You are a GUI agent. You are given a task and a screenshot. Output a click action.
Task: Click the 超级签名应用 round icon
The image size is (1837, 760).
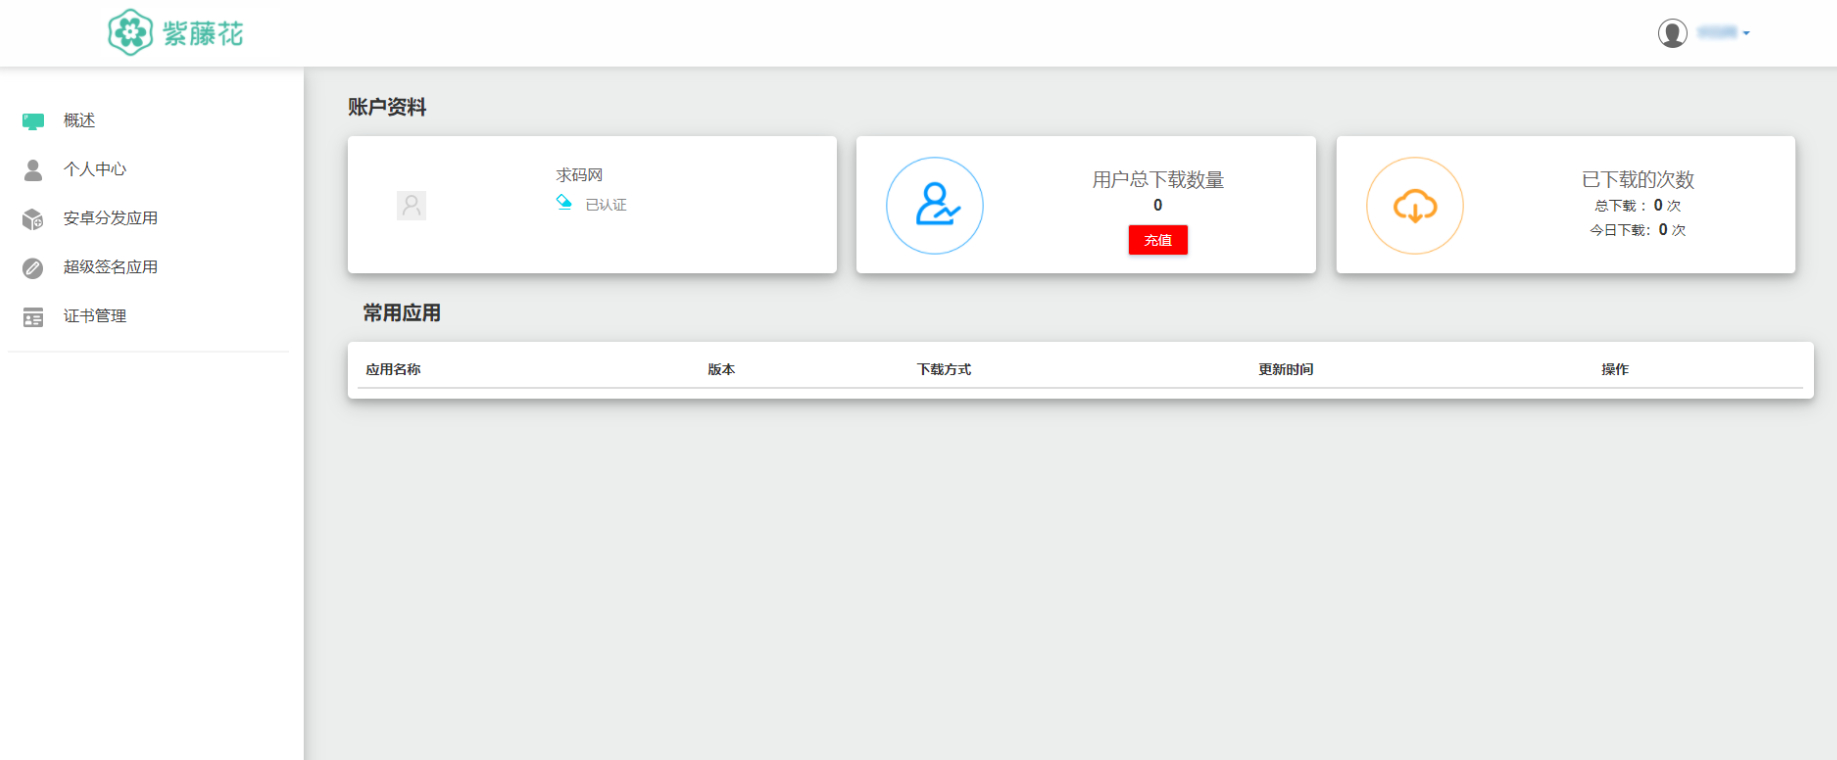[x=33, y=268]
